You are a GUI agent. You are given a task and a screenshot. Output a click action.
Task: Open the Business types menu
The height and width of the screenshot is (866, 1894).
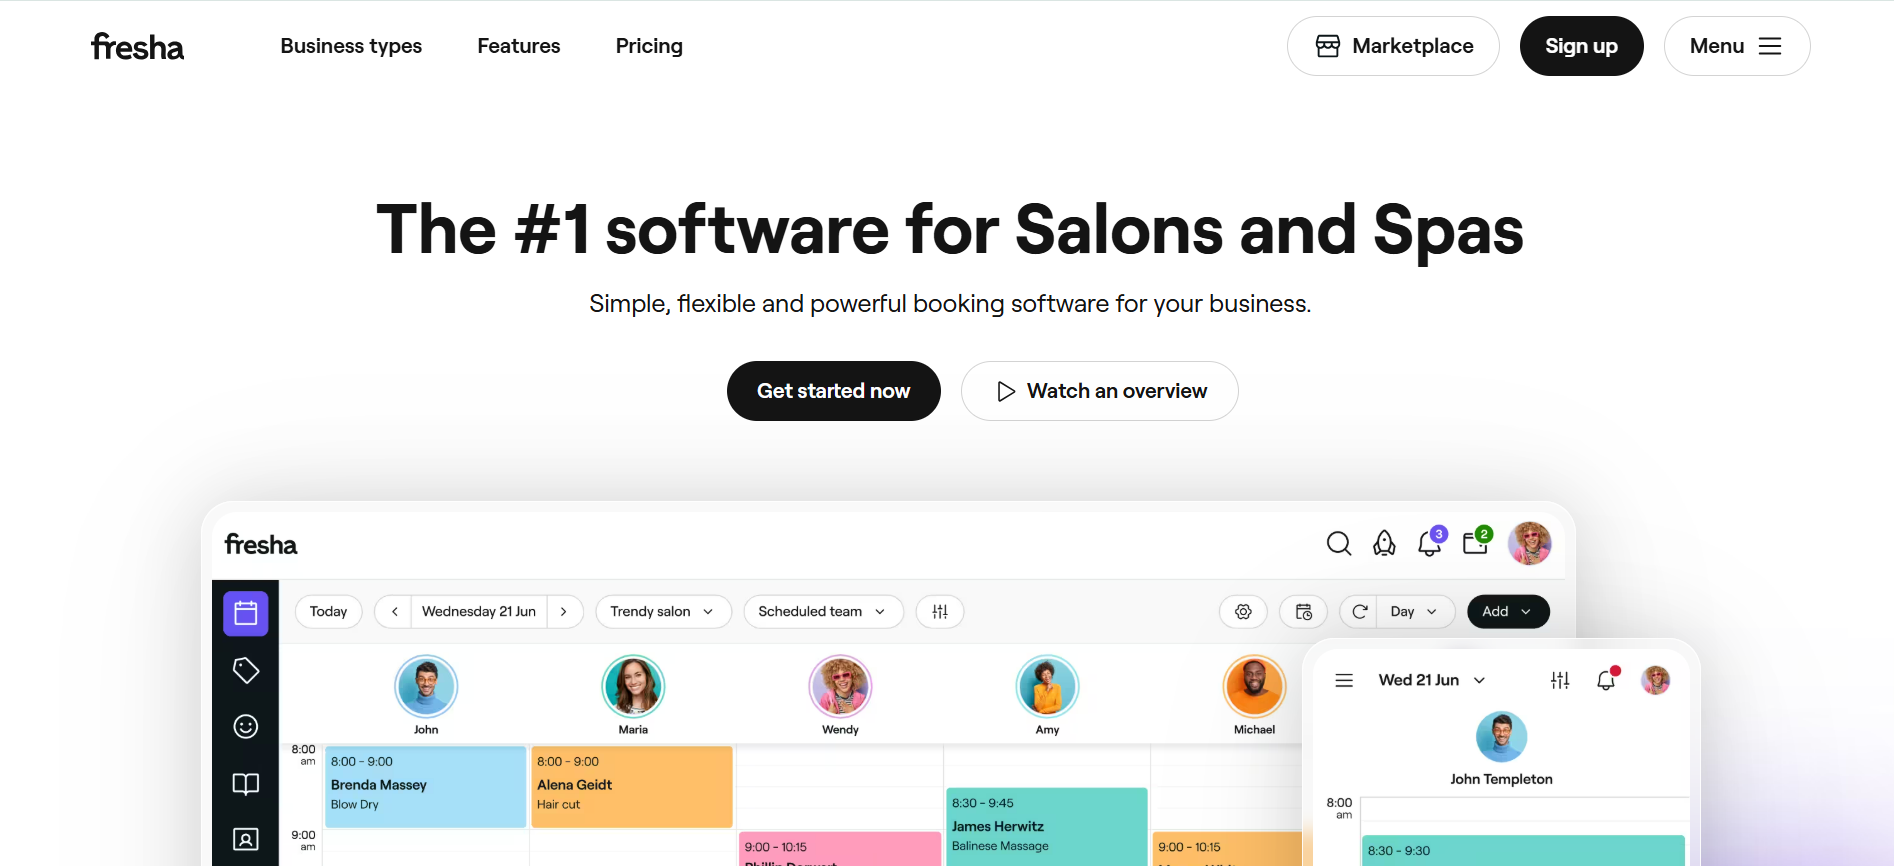pyautogui.click(x=351, y=46)
